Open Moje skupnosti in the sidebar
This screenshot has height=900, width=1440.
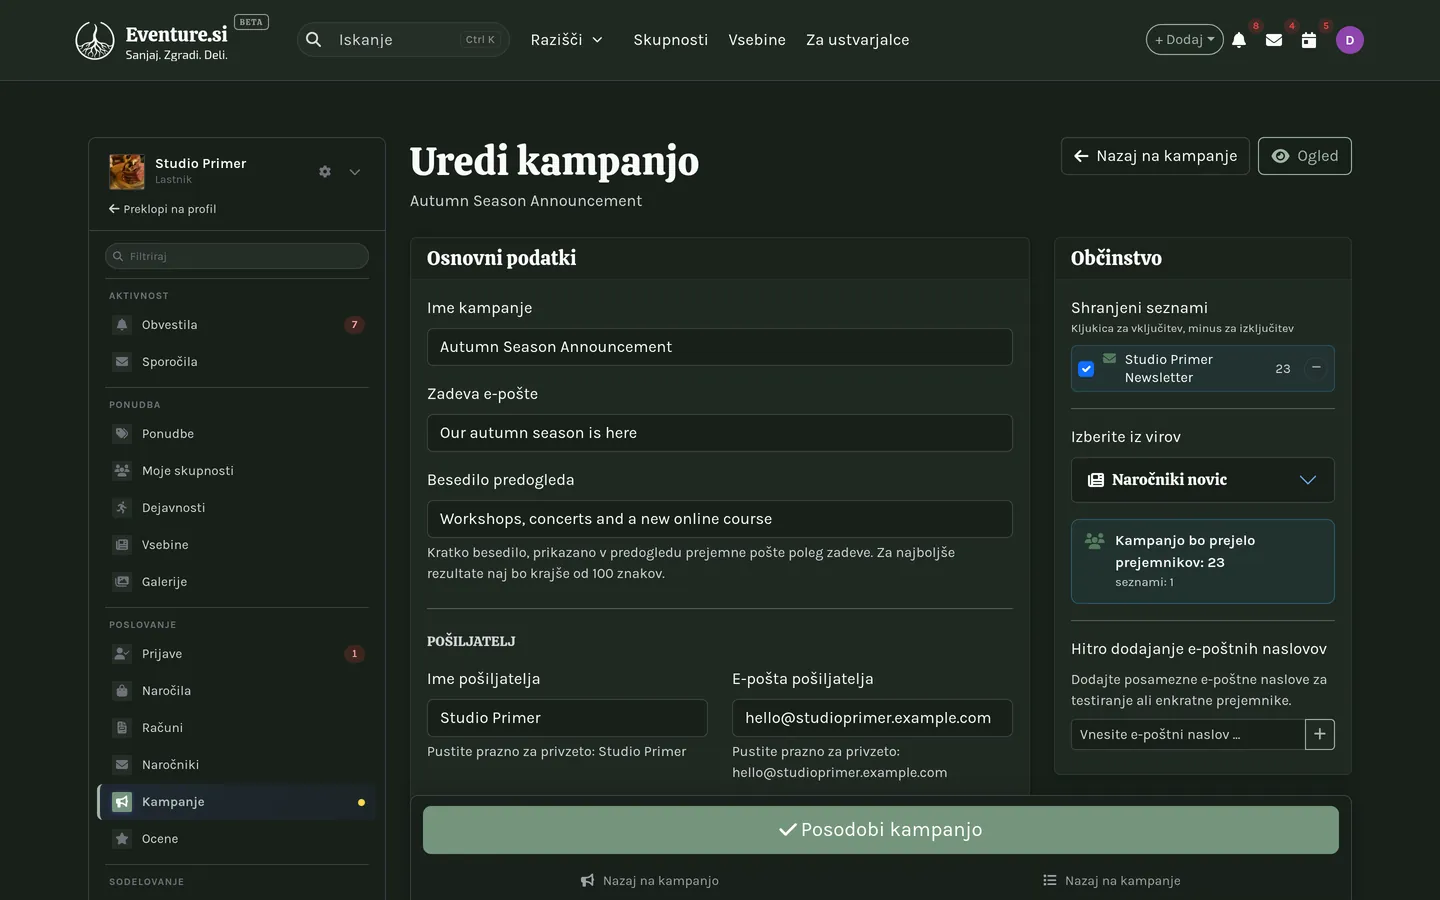pyautogui.click(x=237, y=471)
